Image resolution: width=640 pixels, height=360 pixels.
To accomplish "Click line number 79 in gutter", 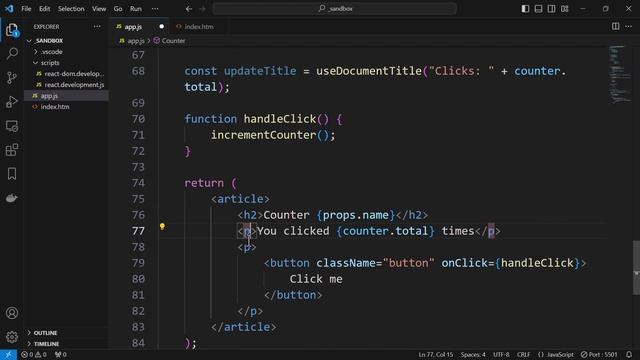I will coord(138,263).
